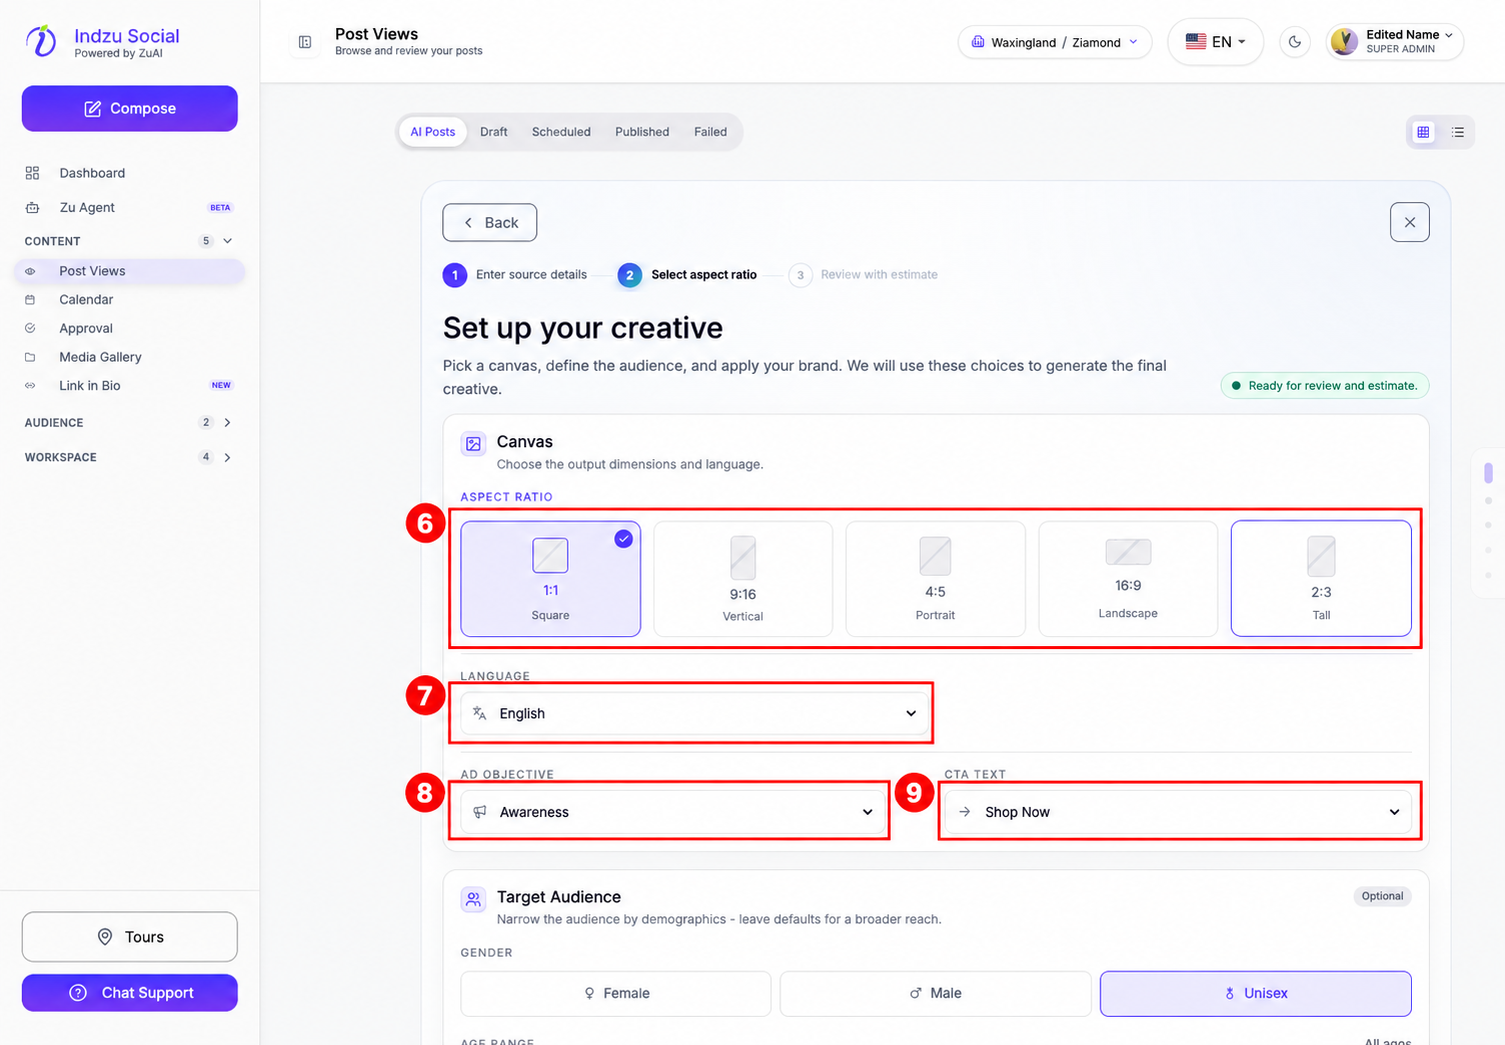The width and height of the screenshot is (1505, 1045).
Task: Click the user avatar picture
Action: click(1345, 42)
